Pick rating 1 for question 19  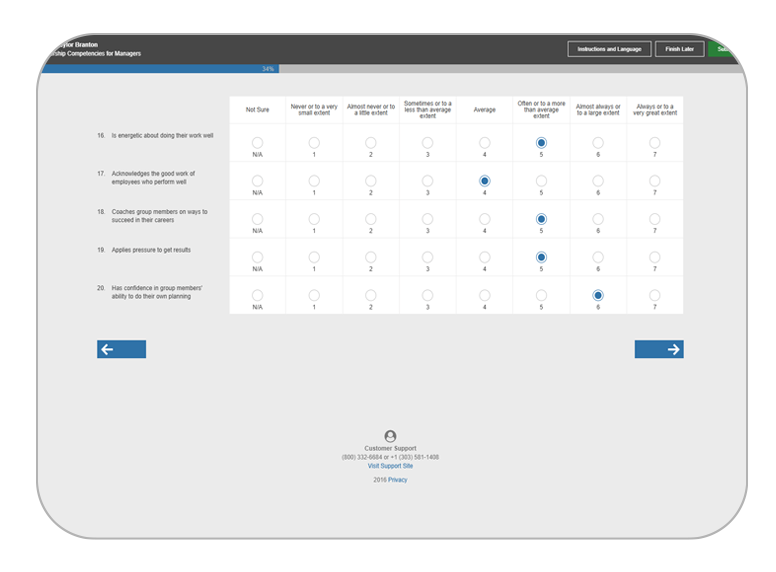314,257
